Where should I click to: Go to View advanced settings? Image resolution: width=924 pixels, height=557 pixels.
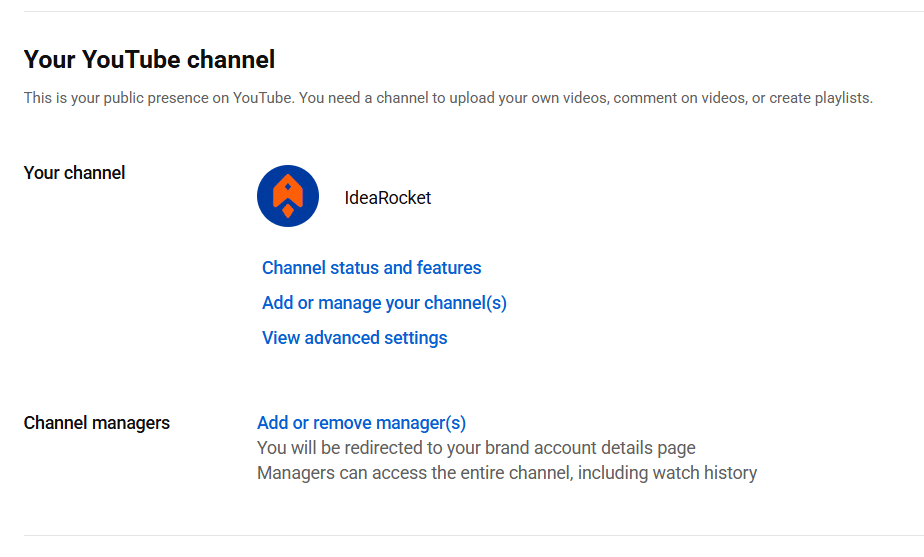354,338
